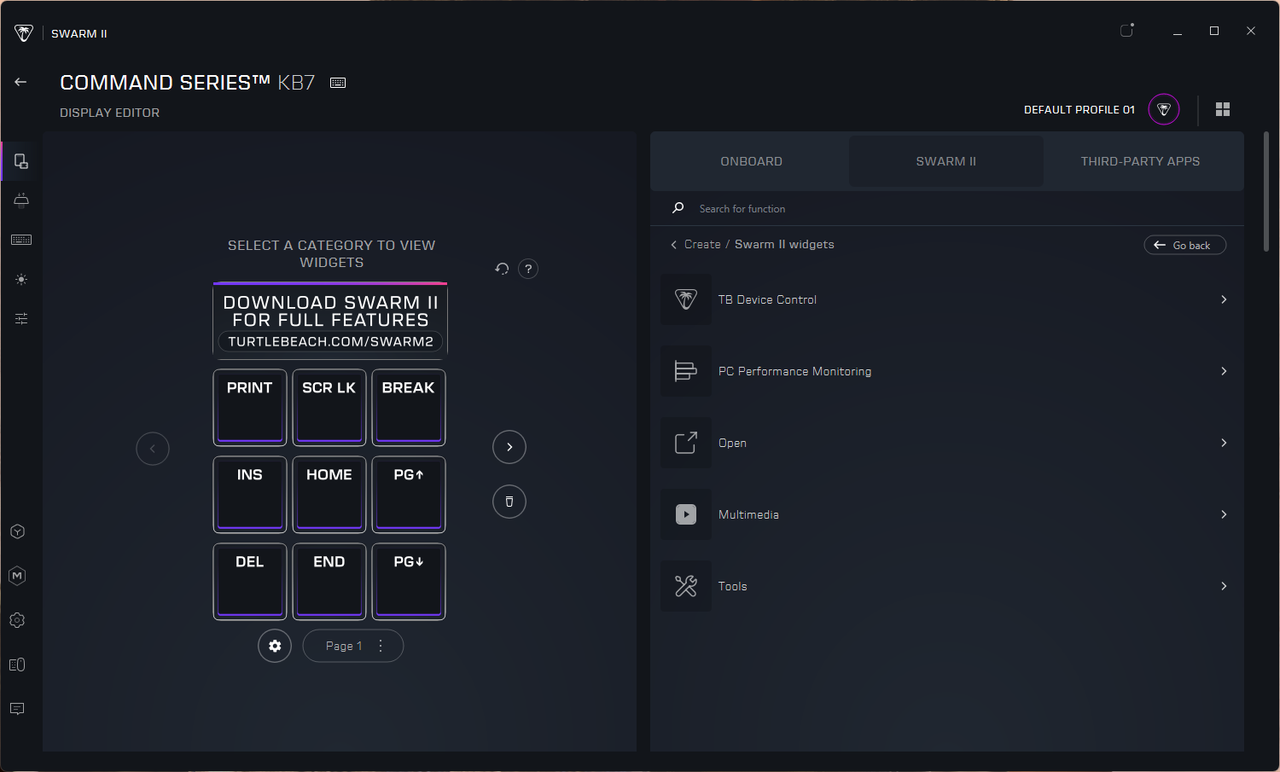The height and width of the screenshot is (772, 1280).
Task: Expand the Tools category chevron
Action: (x=1224, y=586)
